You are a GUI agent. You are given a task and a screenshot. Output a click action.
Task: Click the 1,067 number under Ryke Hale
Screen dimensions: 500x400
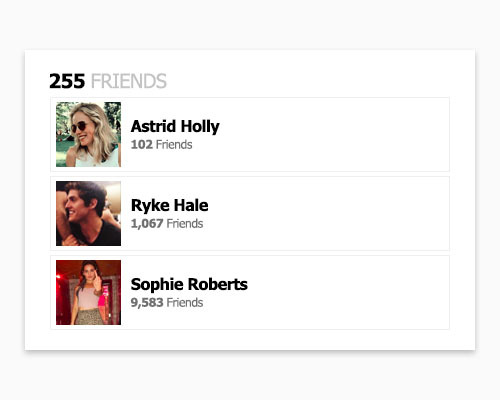click(147, 224)
